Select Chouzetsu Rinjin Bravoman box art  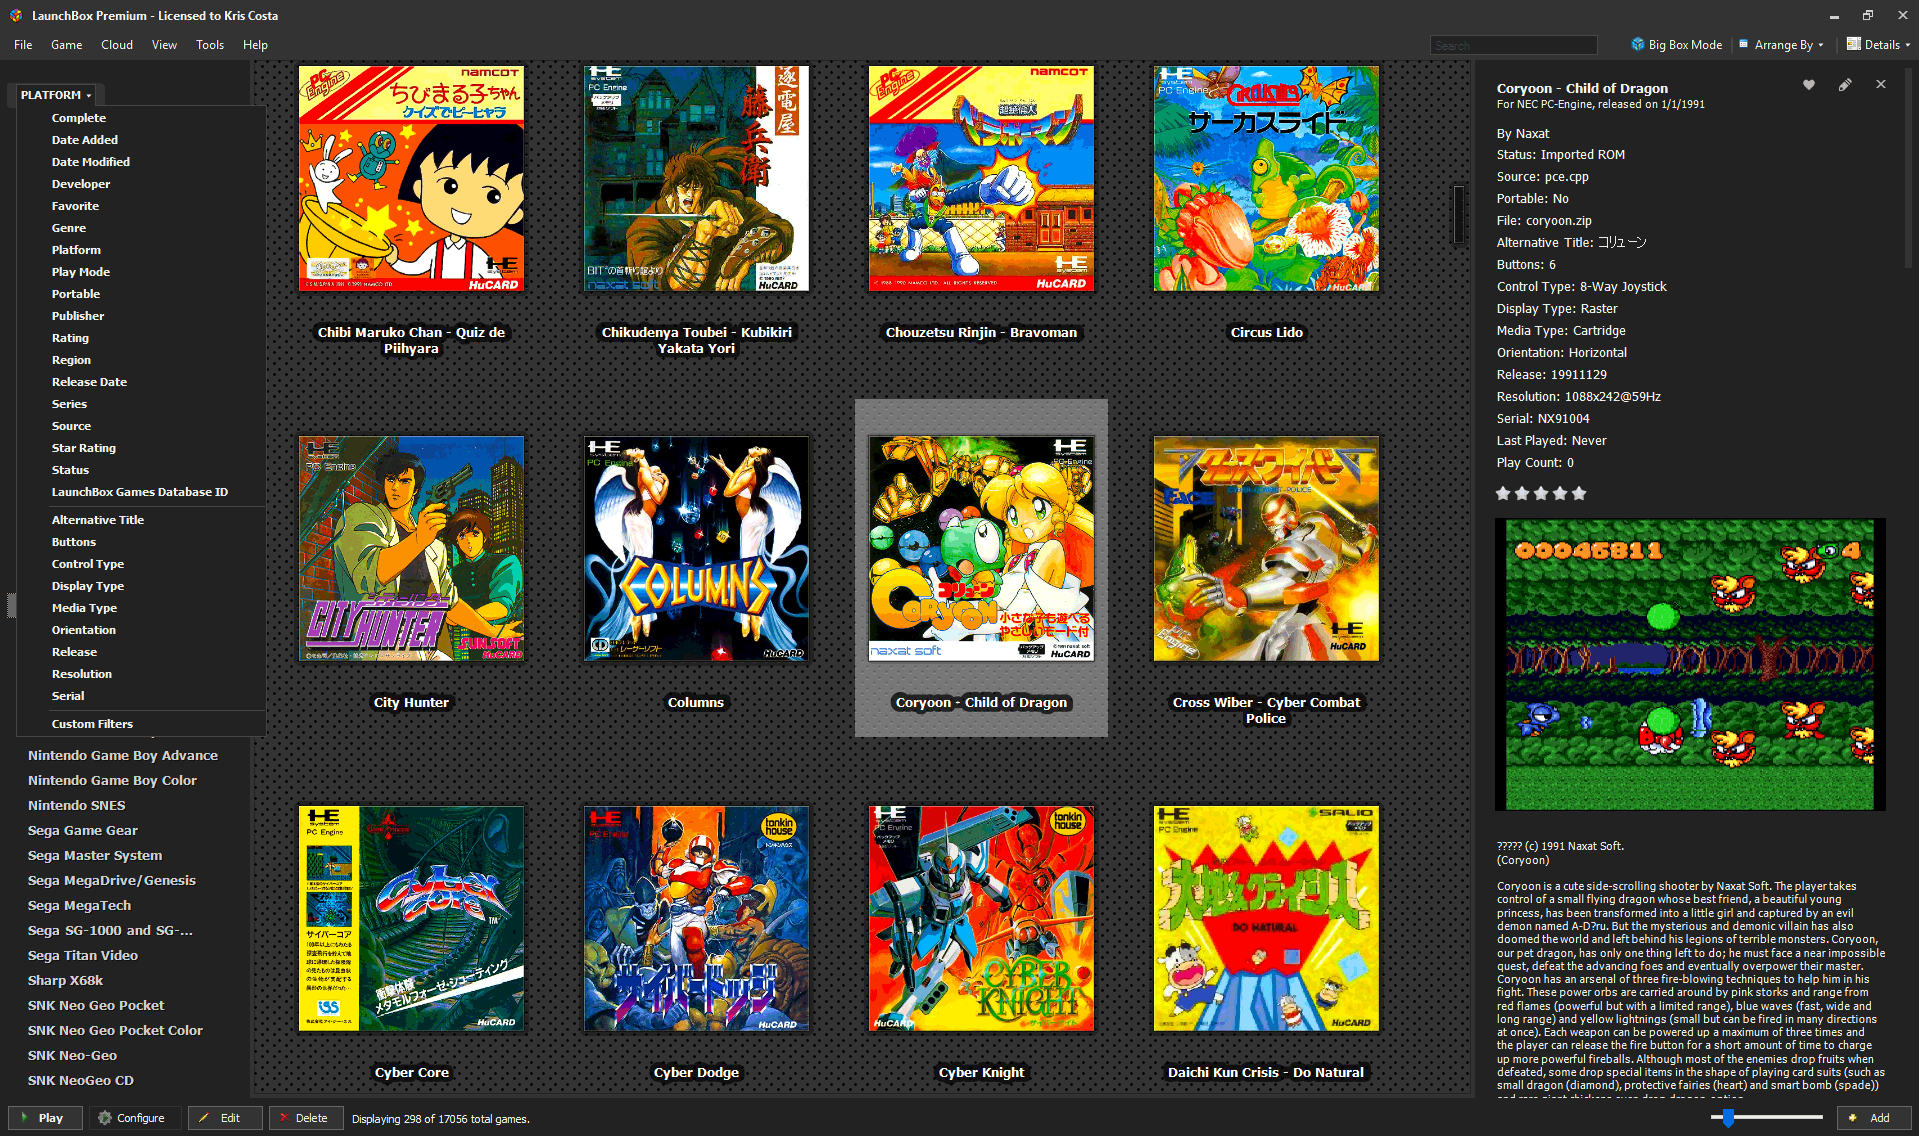981,179
